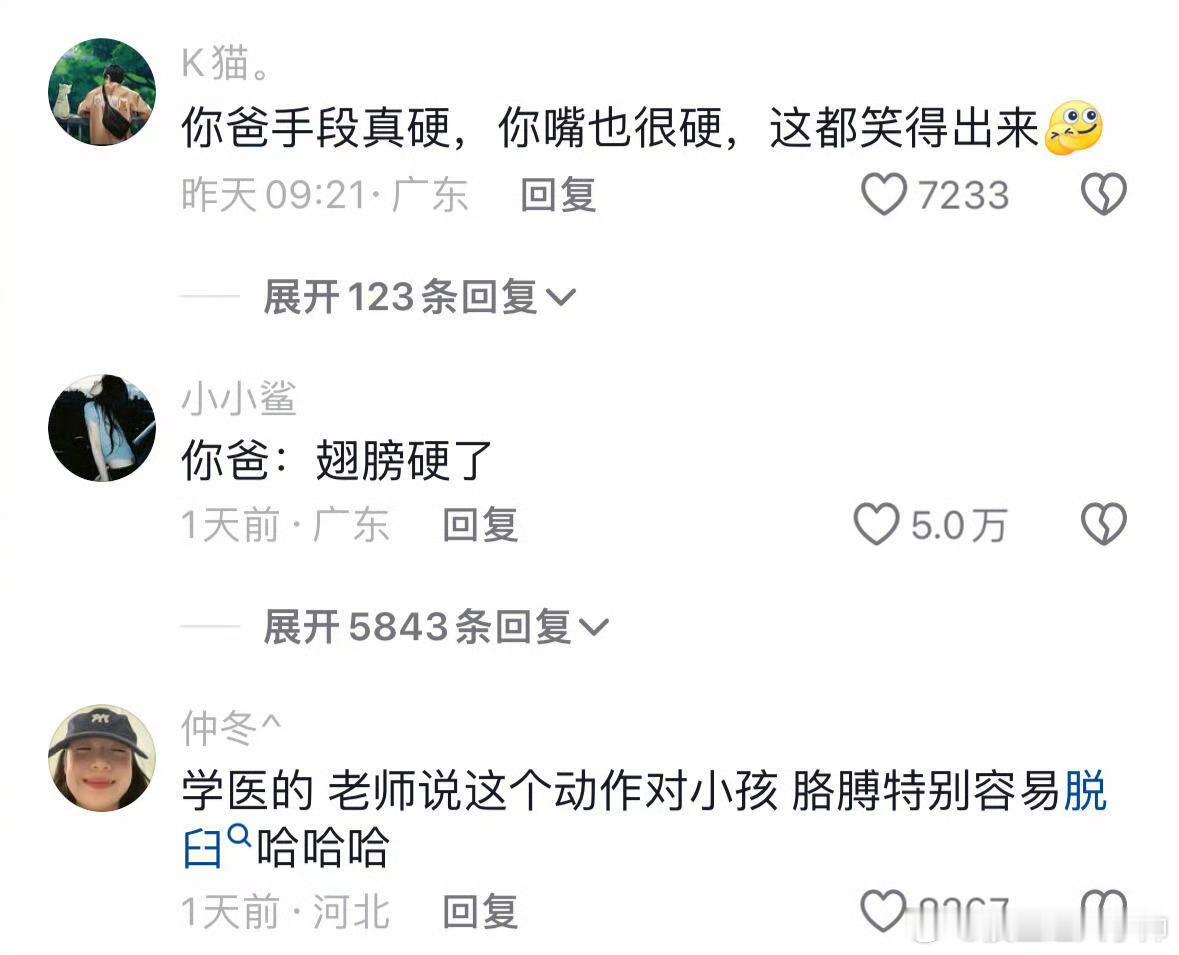Tap the smiling emoji in K猫's comment

click(x=1074, y=128)
